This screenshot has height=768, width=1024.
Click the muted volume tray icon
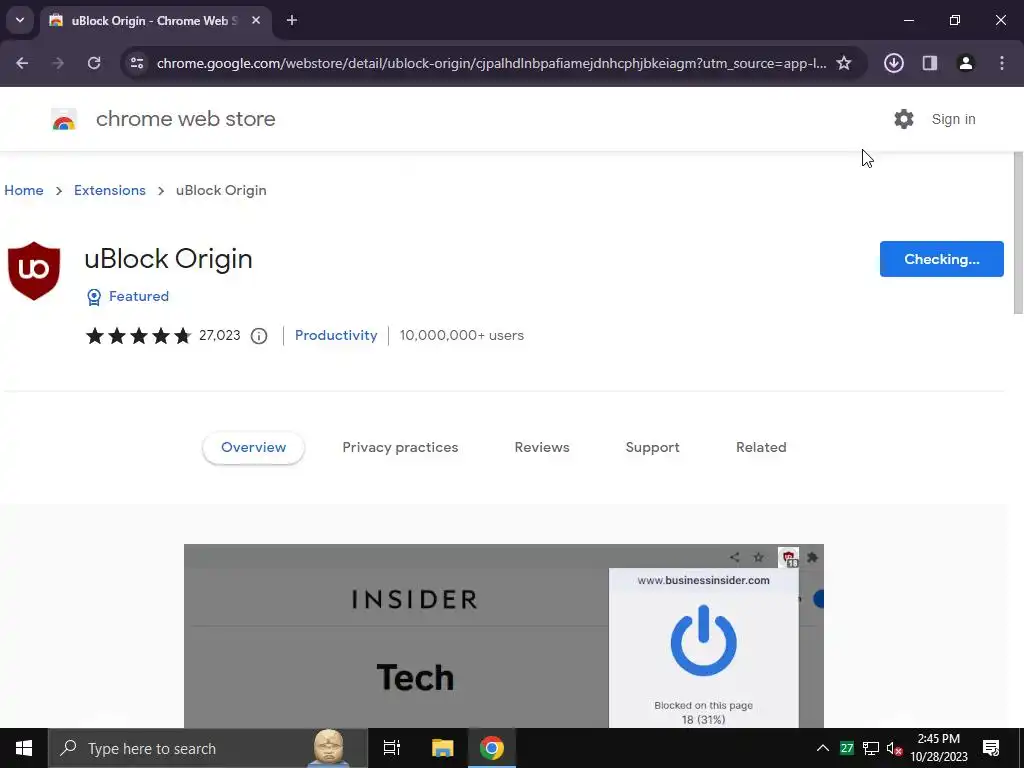pos(895,748)
